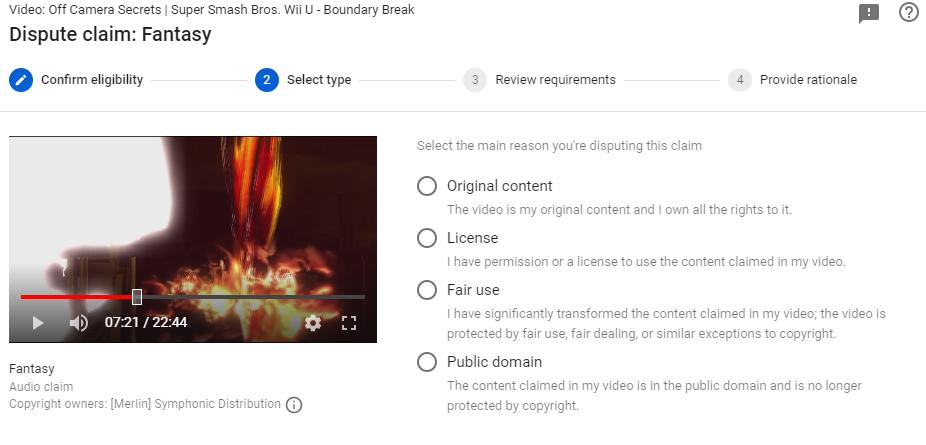Click the Confirm eligibility step label
Image resolution: width=926 pixels, height=445 pixels.
click(x=92, y=80)
